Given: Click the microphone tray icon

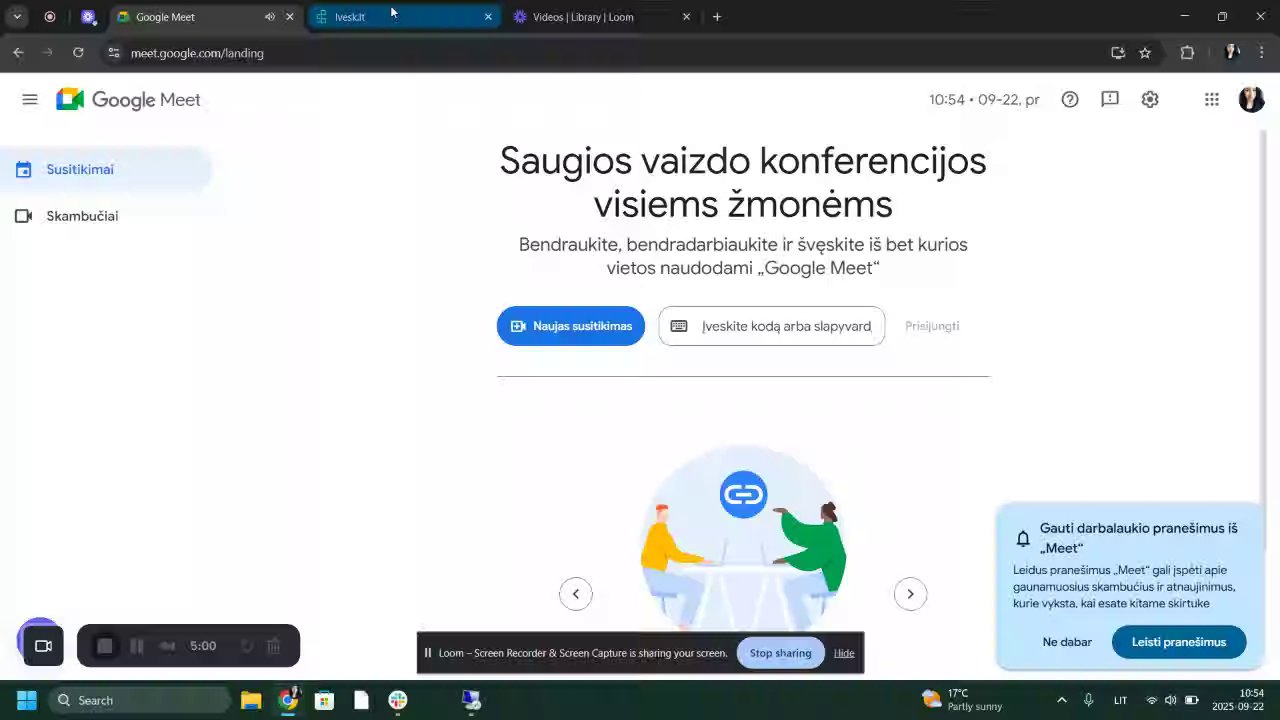Looking at the screenshot, I should point(1089,700).
